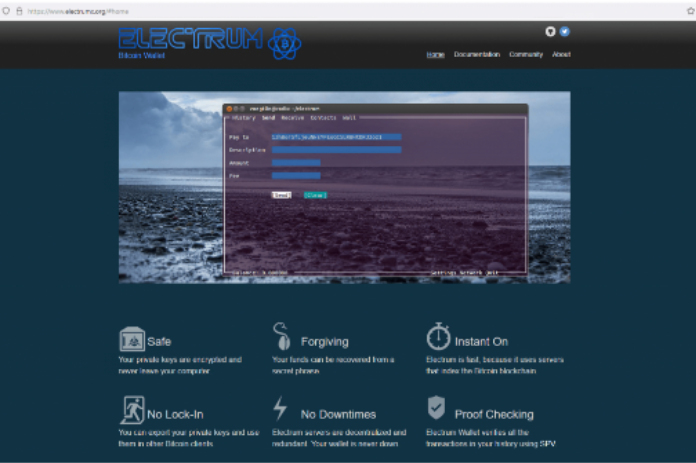Click the Safe heading

159,342
